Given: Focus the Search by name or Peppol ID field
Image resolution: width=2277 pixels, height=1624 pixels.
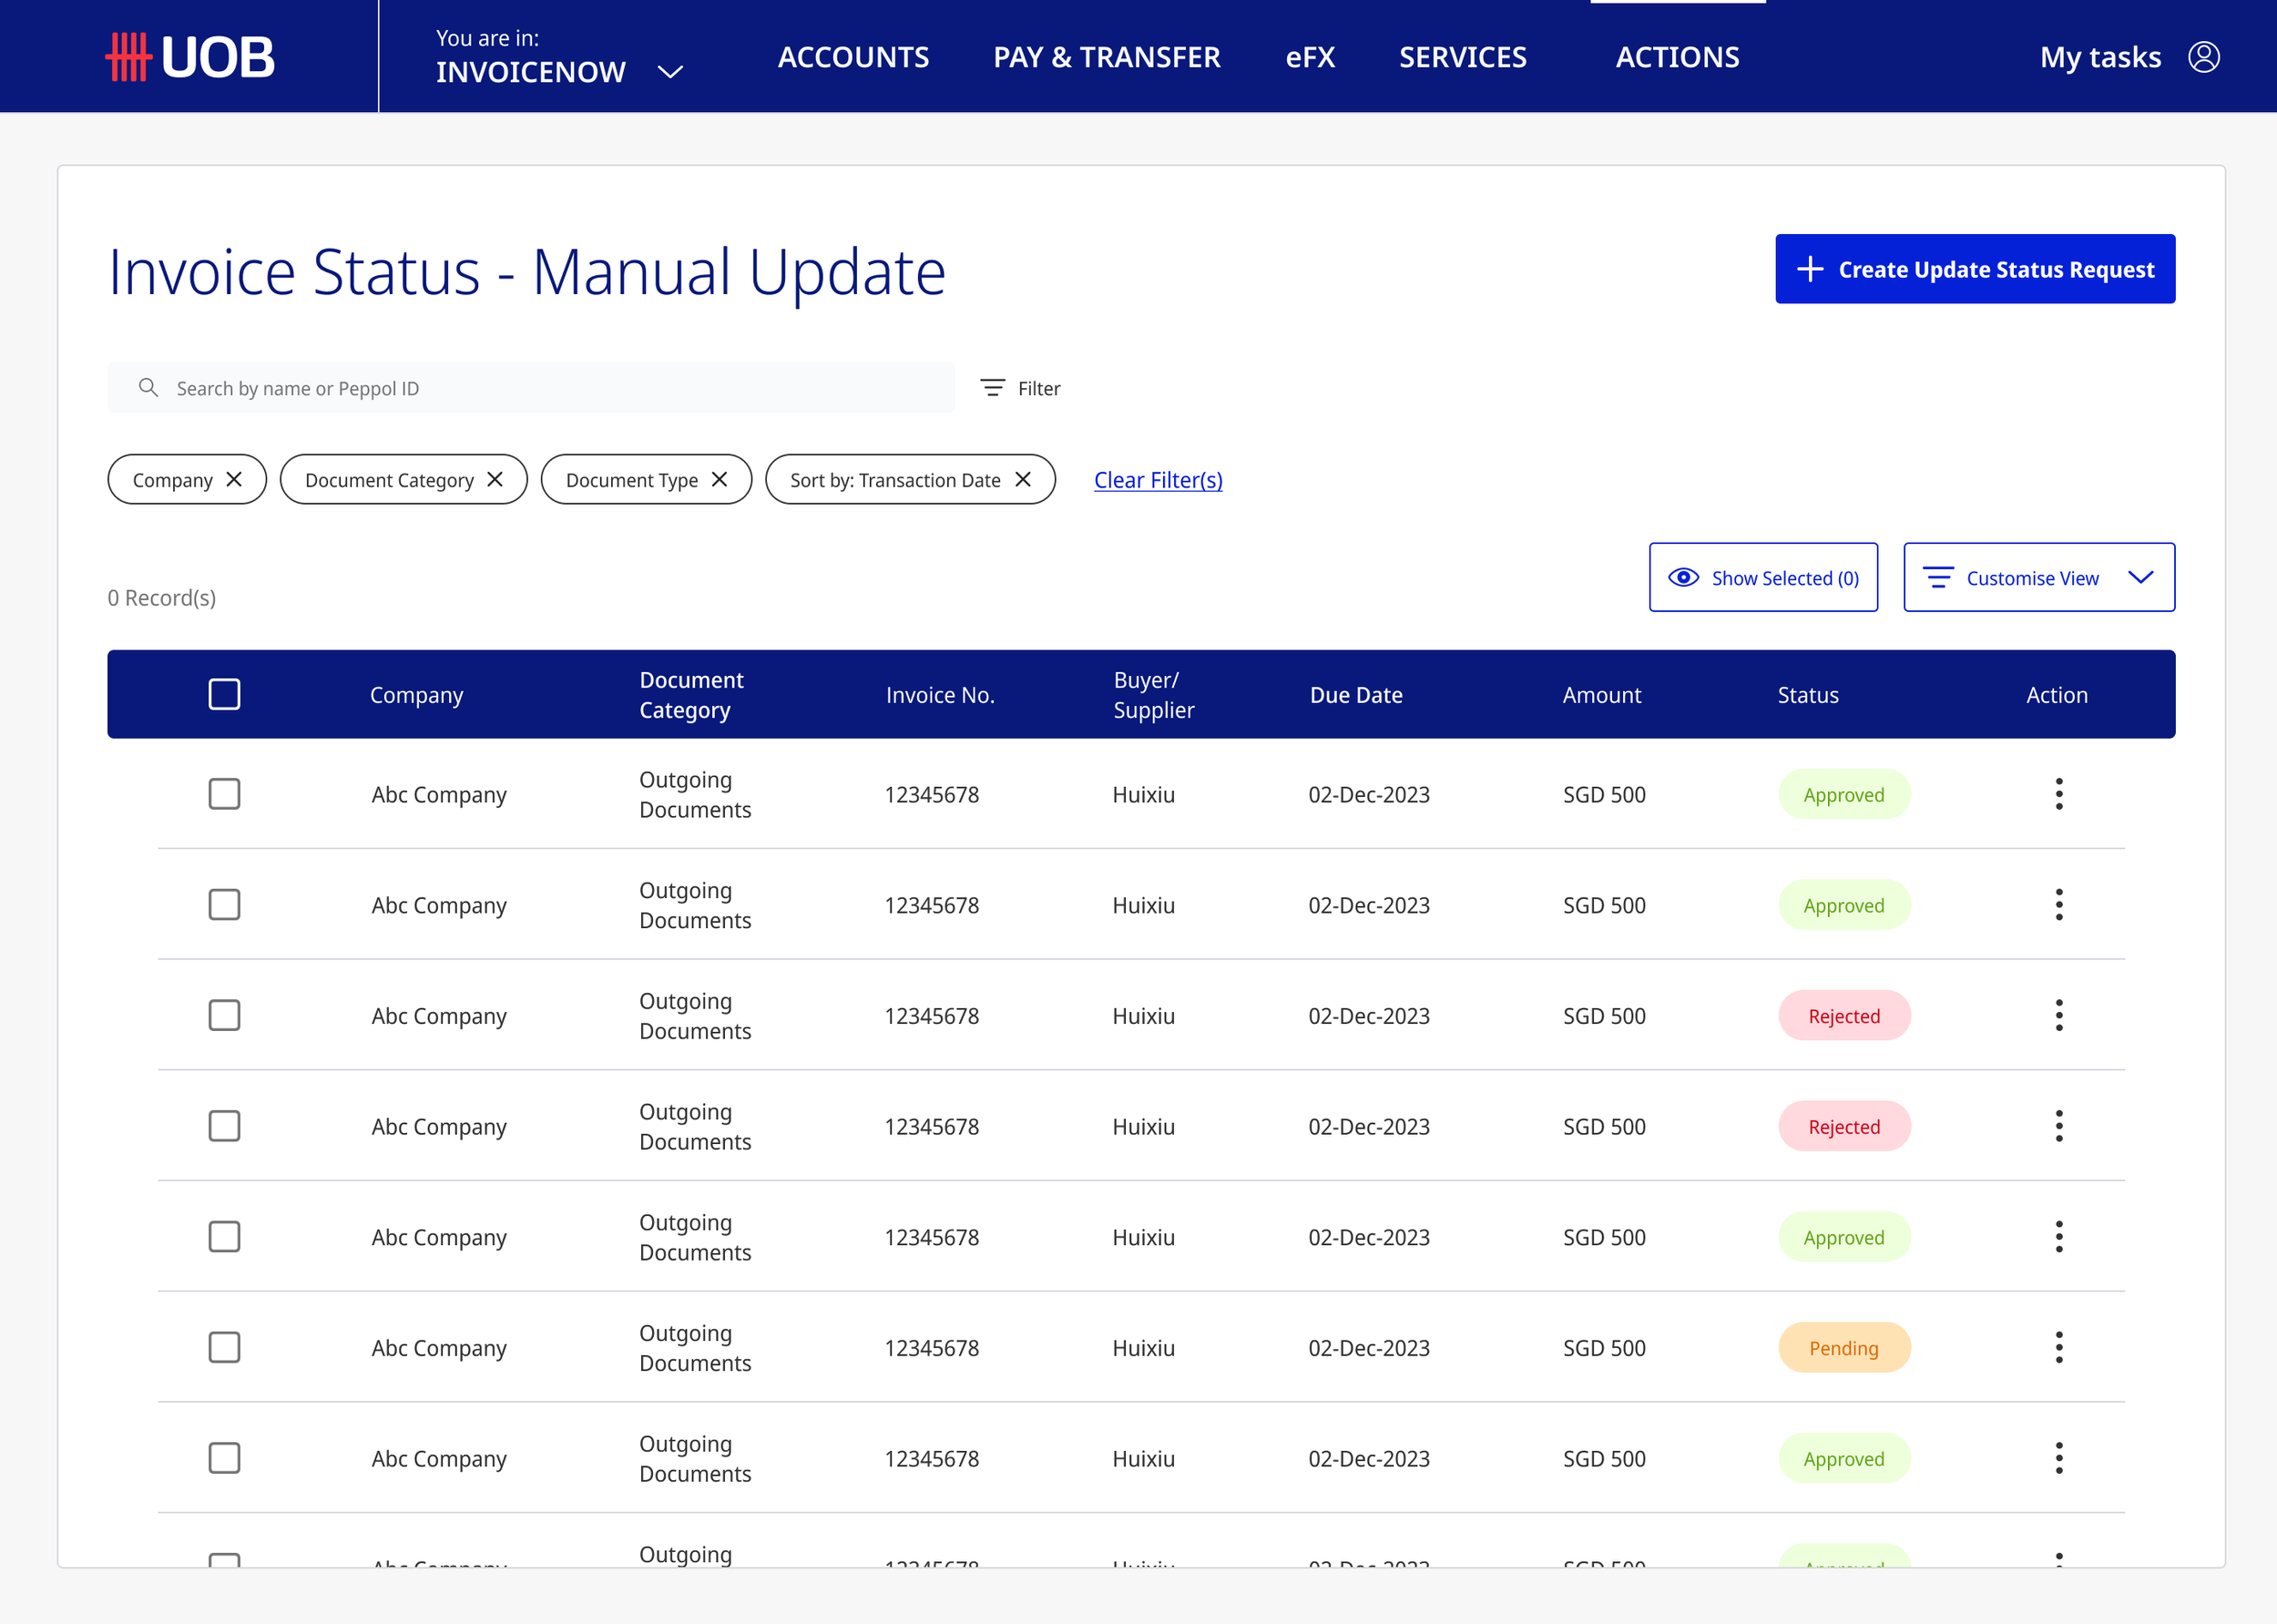Looking at the screenshot, I should click(531, 388).
